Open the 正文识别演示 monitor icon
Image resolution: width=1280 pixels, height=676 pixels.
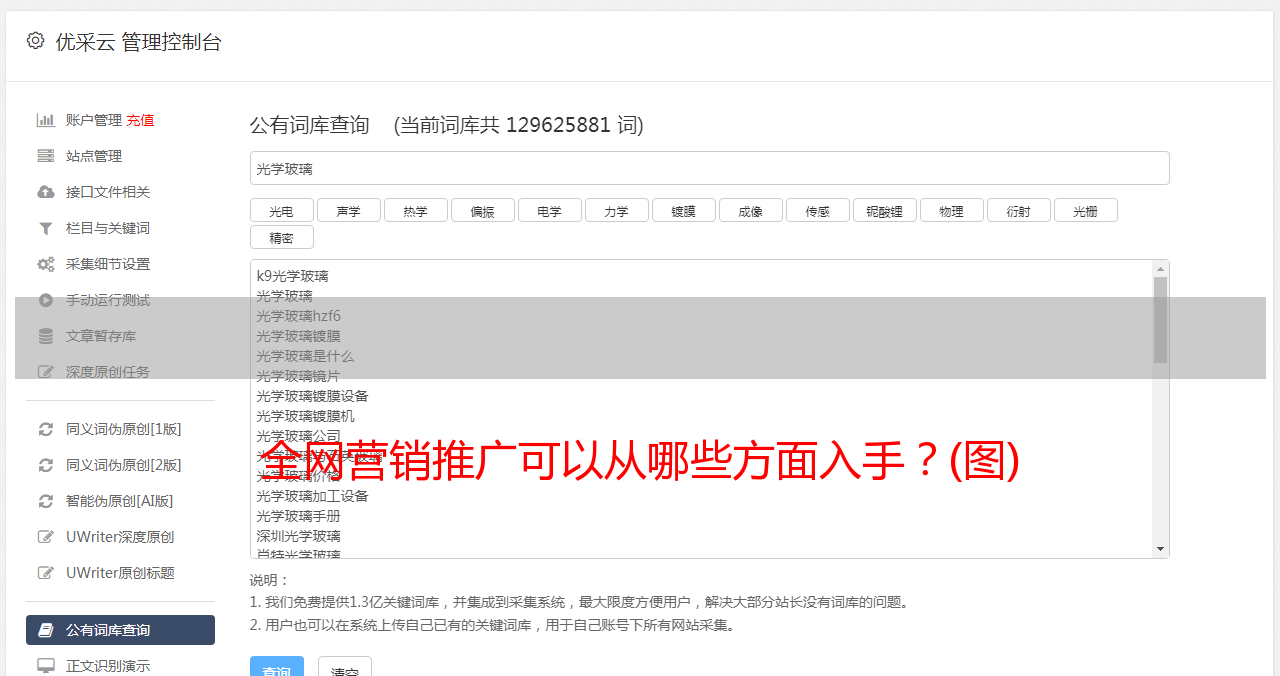46,665
